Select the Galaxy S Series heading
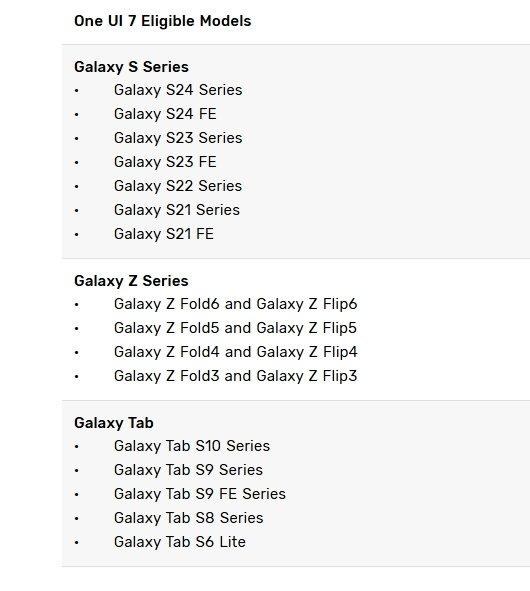Image resolution: width=530 pixels, height=591 pixels. click(131, 67)
